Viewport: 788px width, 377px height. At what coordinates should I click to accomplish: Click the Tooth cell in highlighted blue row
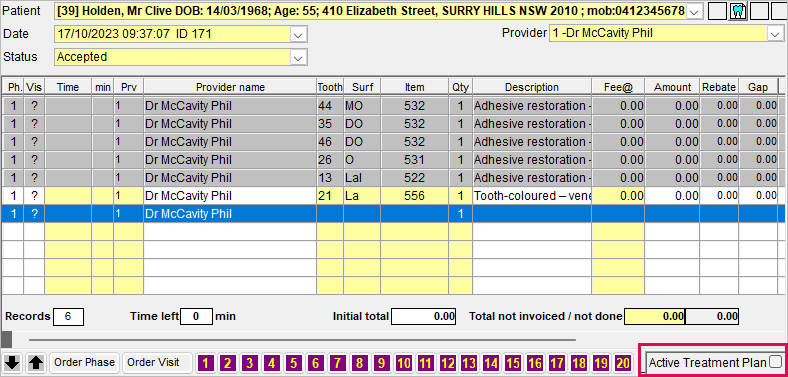pos(330,214)
